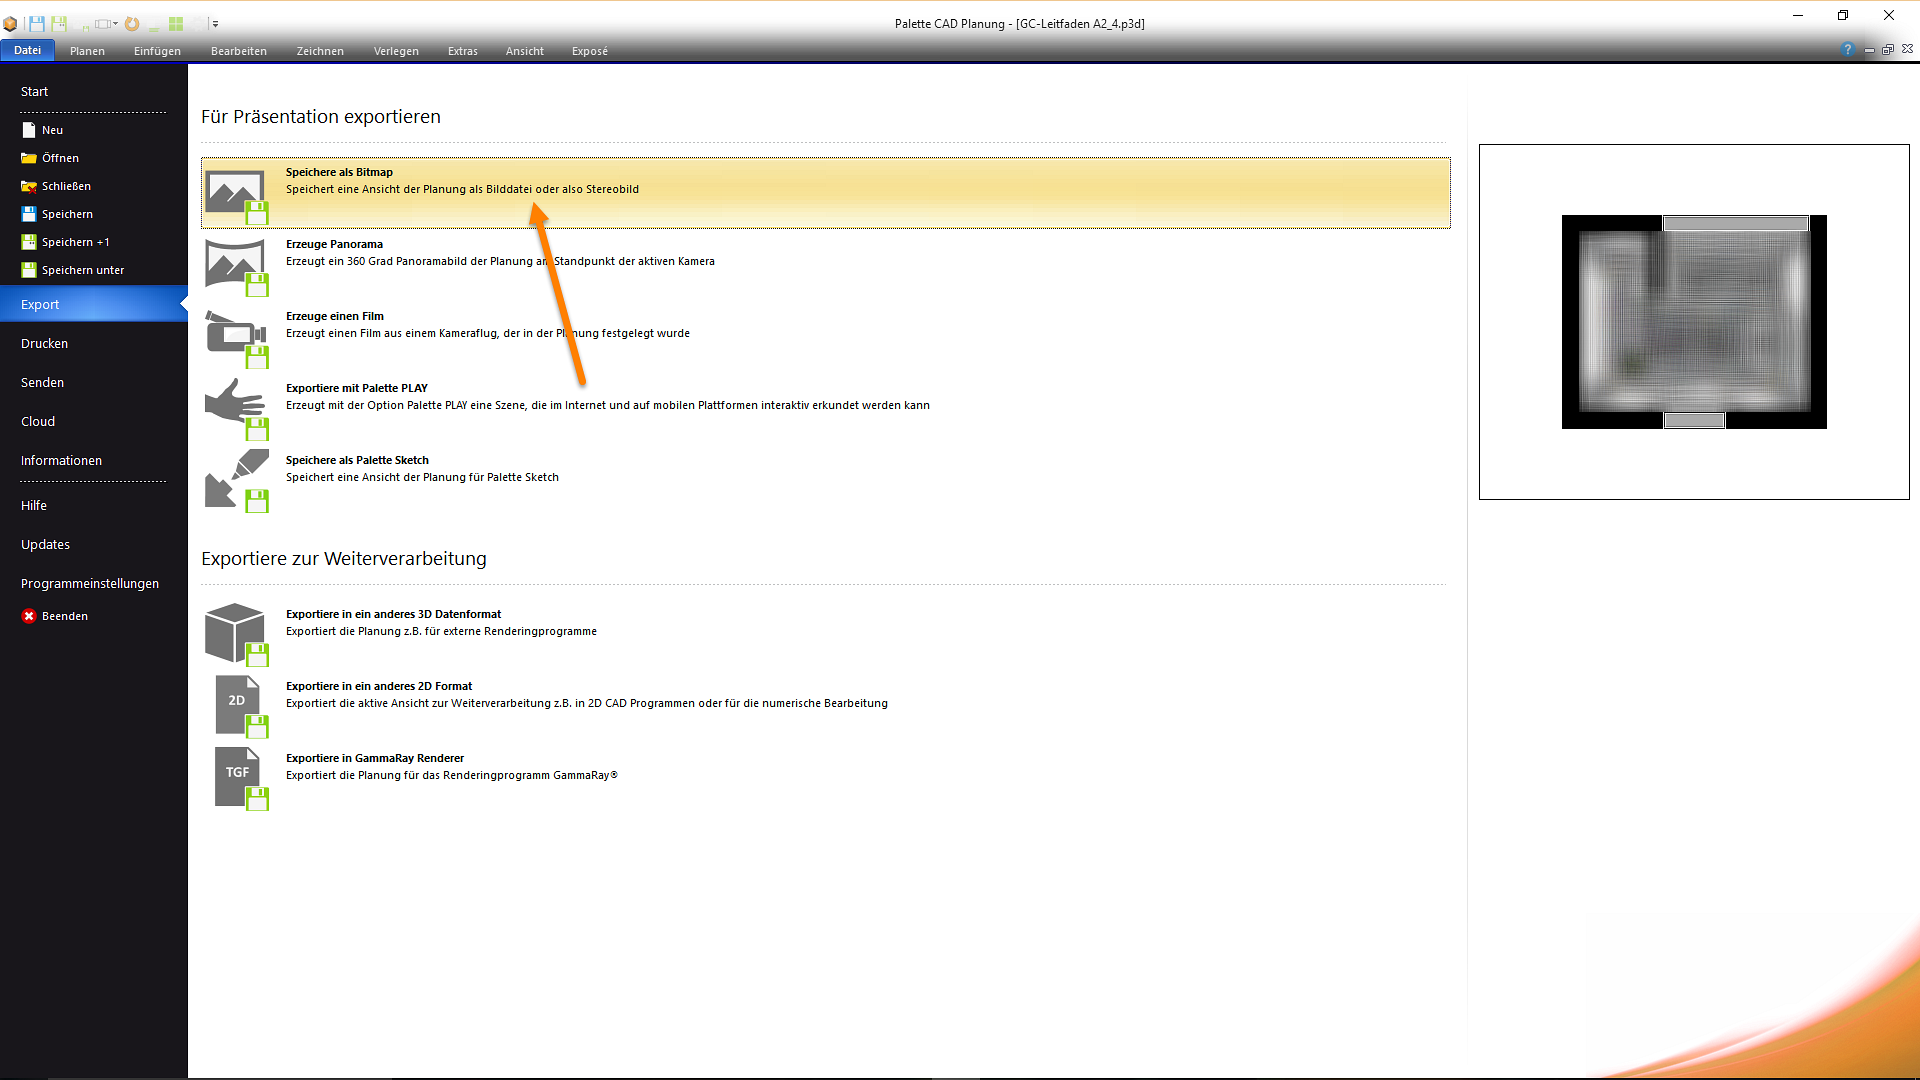Open the Extras ribbon tab

click(x=462, y=51)
